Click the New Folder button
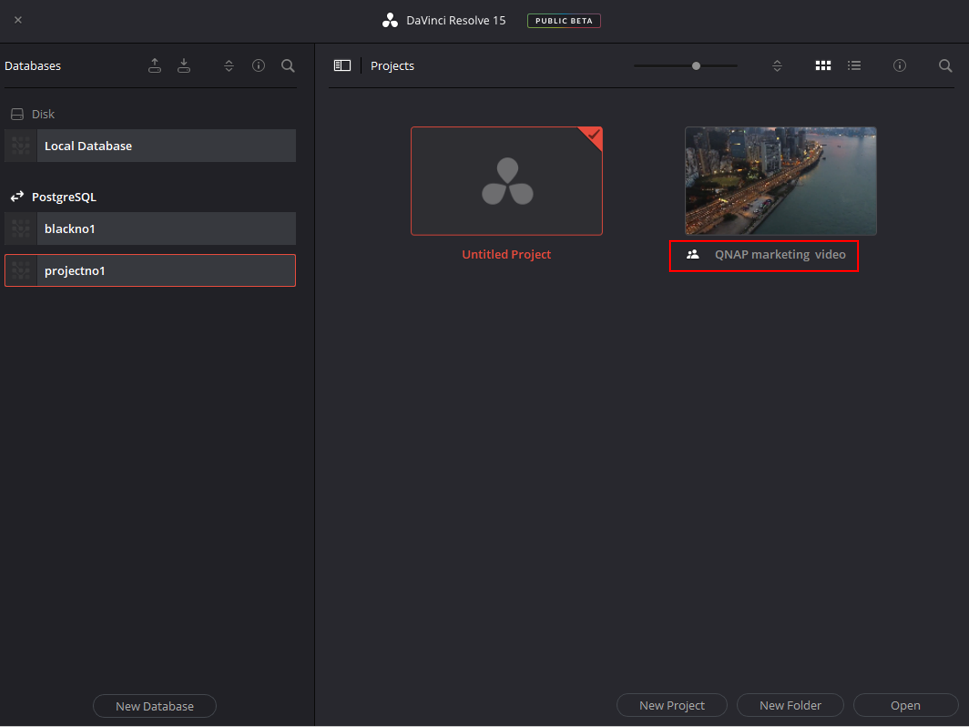This screenshot has width=969, height=727. [790, 705]
